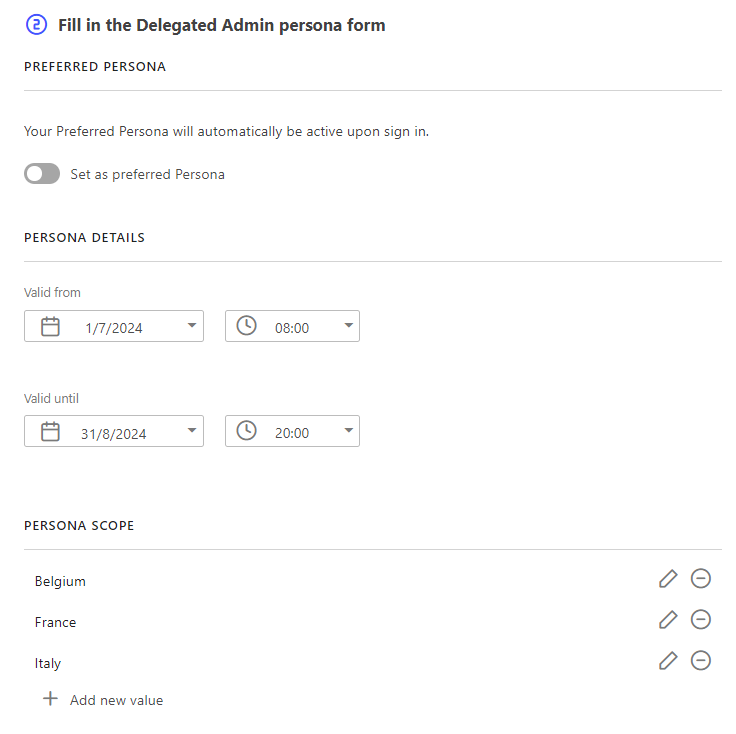736x734 pixels.
Task: Expand the Valid until date dropdown arrow
Action: pos(191,432)
